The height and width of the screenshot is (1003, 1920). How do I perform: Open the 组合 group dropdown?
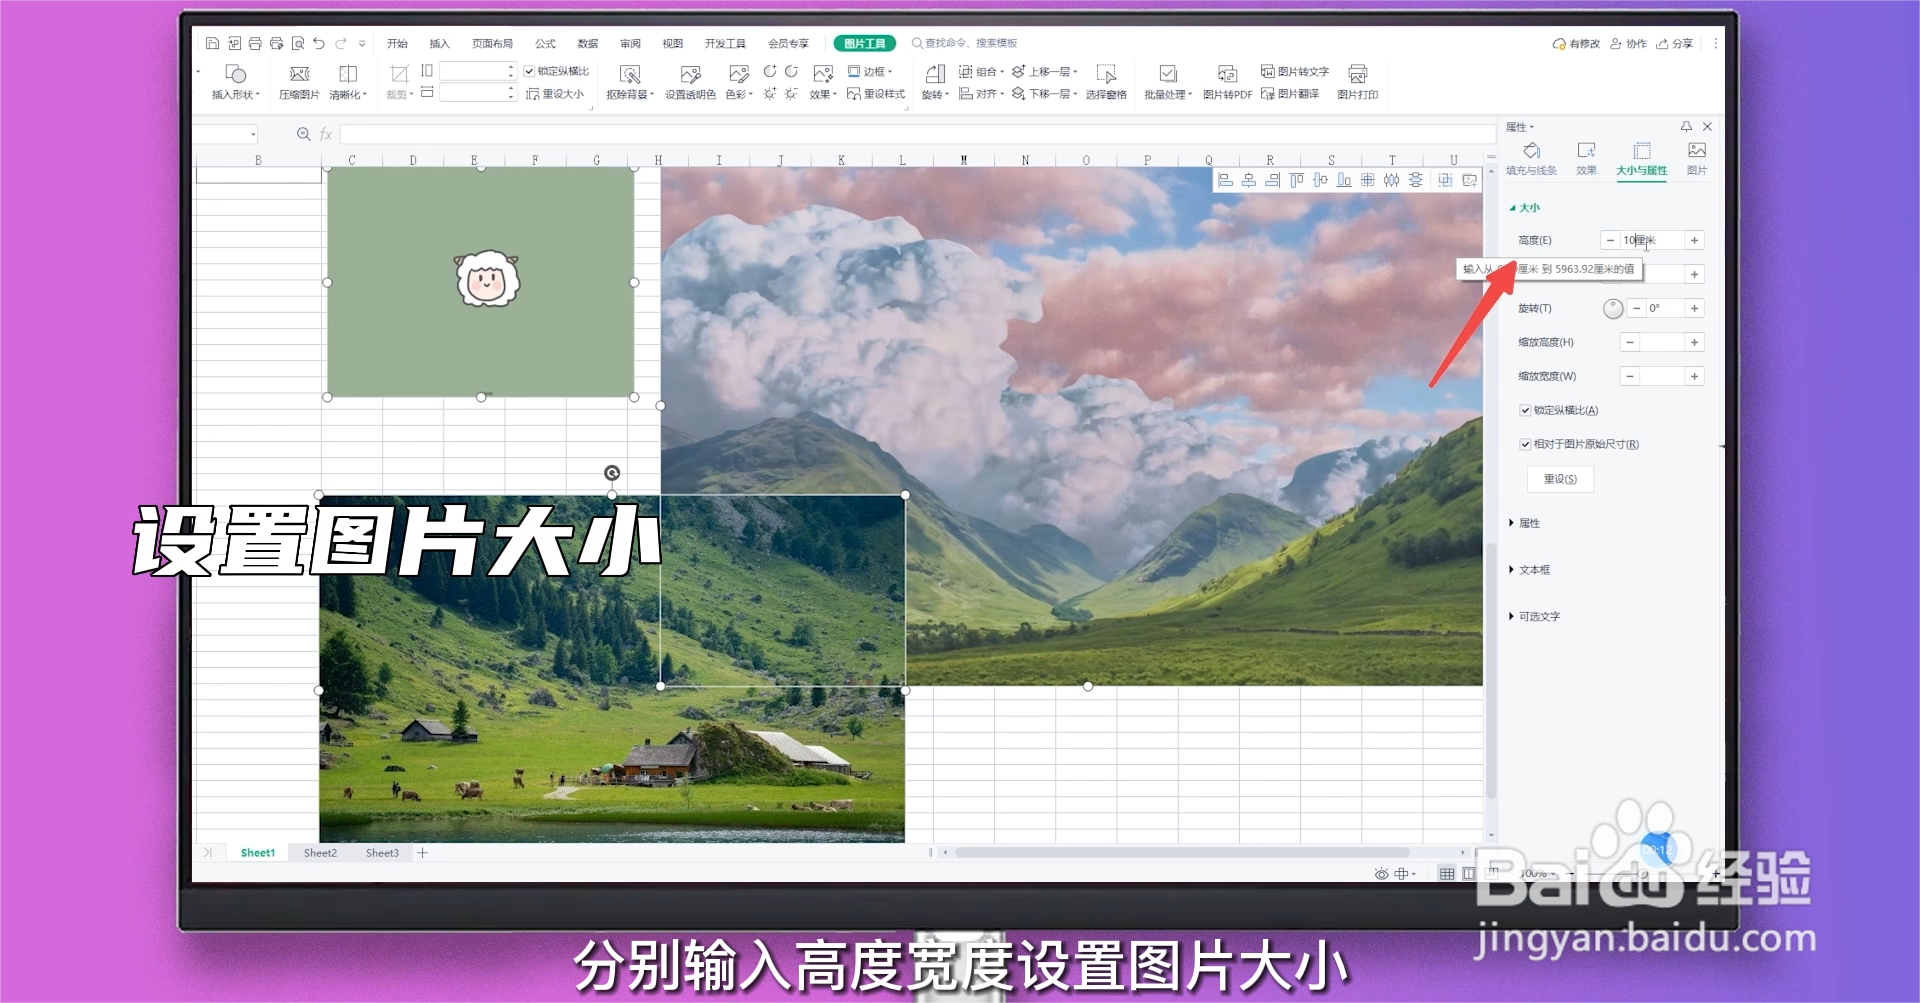pos(982,71)
